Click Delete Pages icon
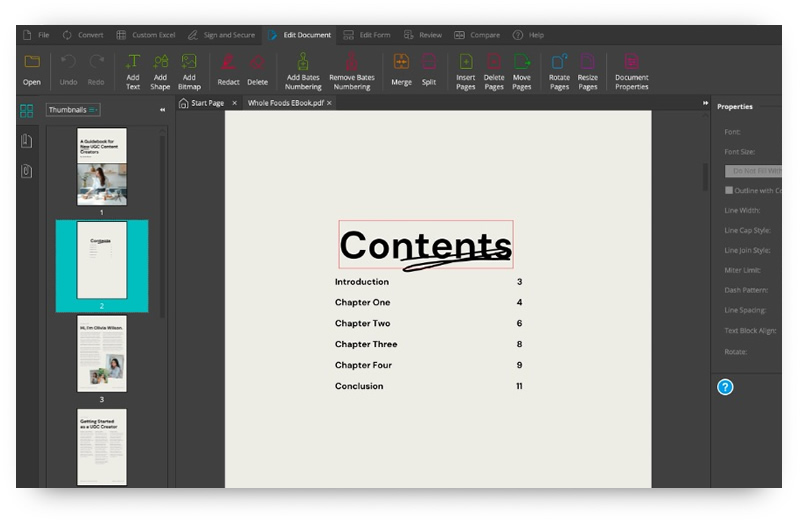The height and width of the screenshot is (523, 800). tap(494, 62)
